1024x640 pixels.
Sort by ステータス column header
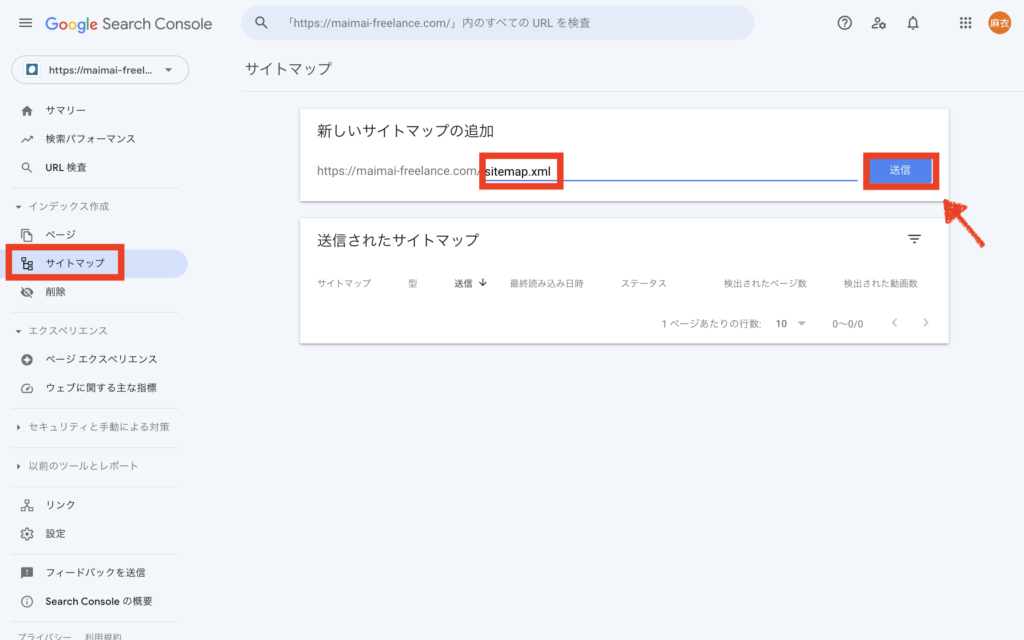click(643, 283)
